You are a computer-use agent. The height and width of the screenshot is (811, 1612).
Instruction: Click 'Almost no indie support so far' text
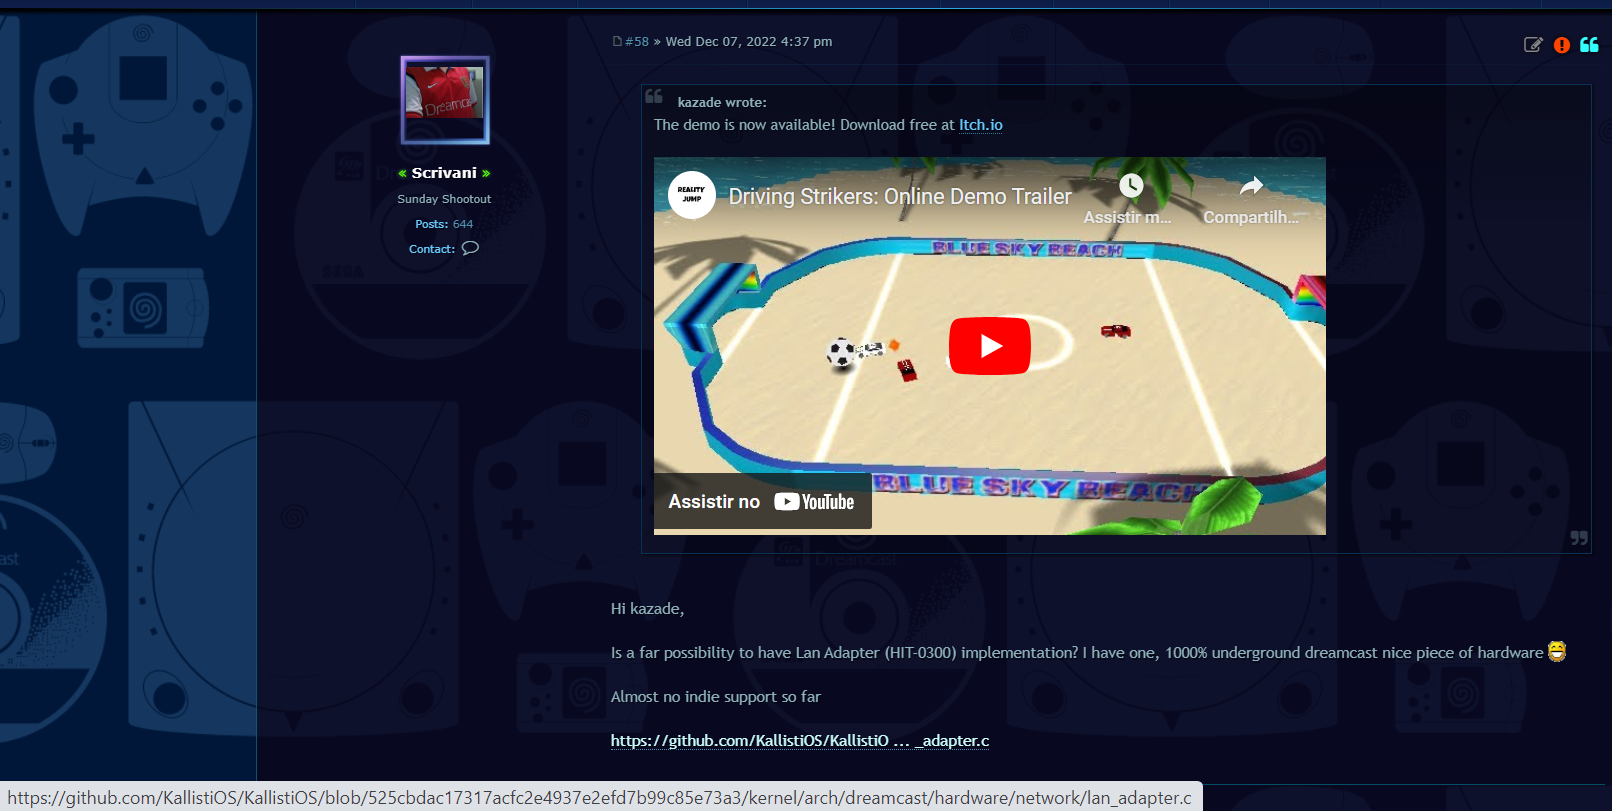716,697
